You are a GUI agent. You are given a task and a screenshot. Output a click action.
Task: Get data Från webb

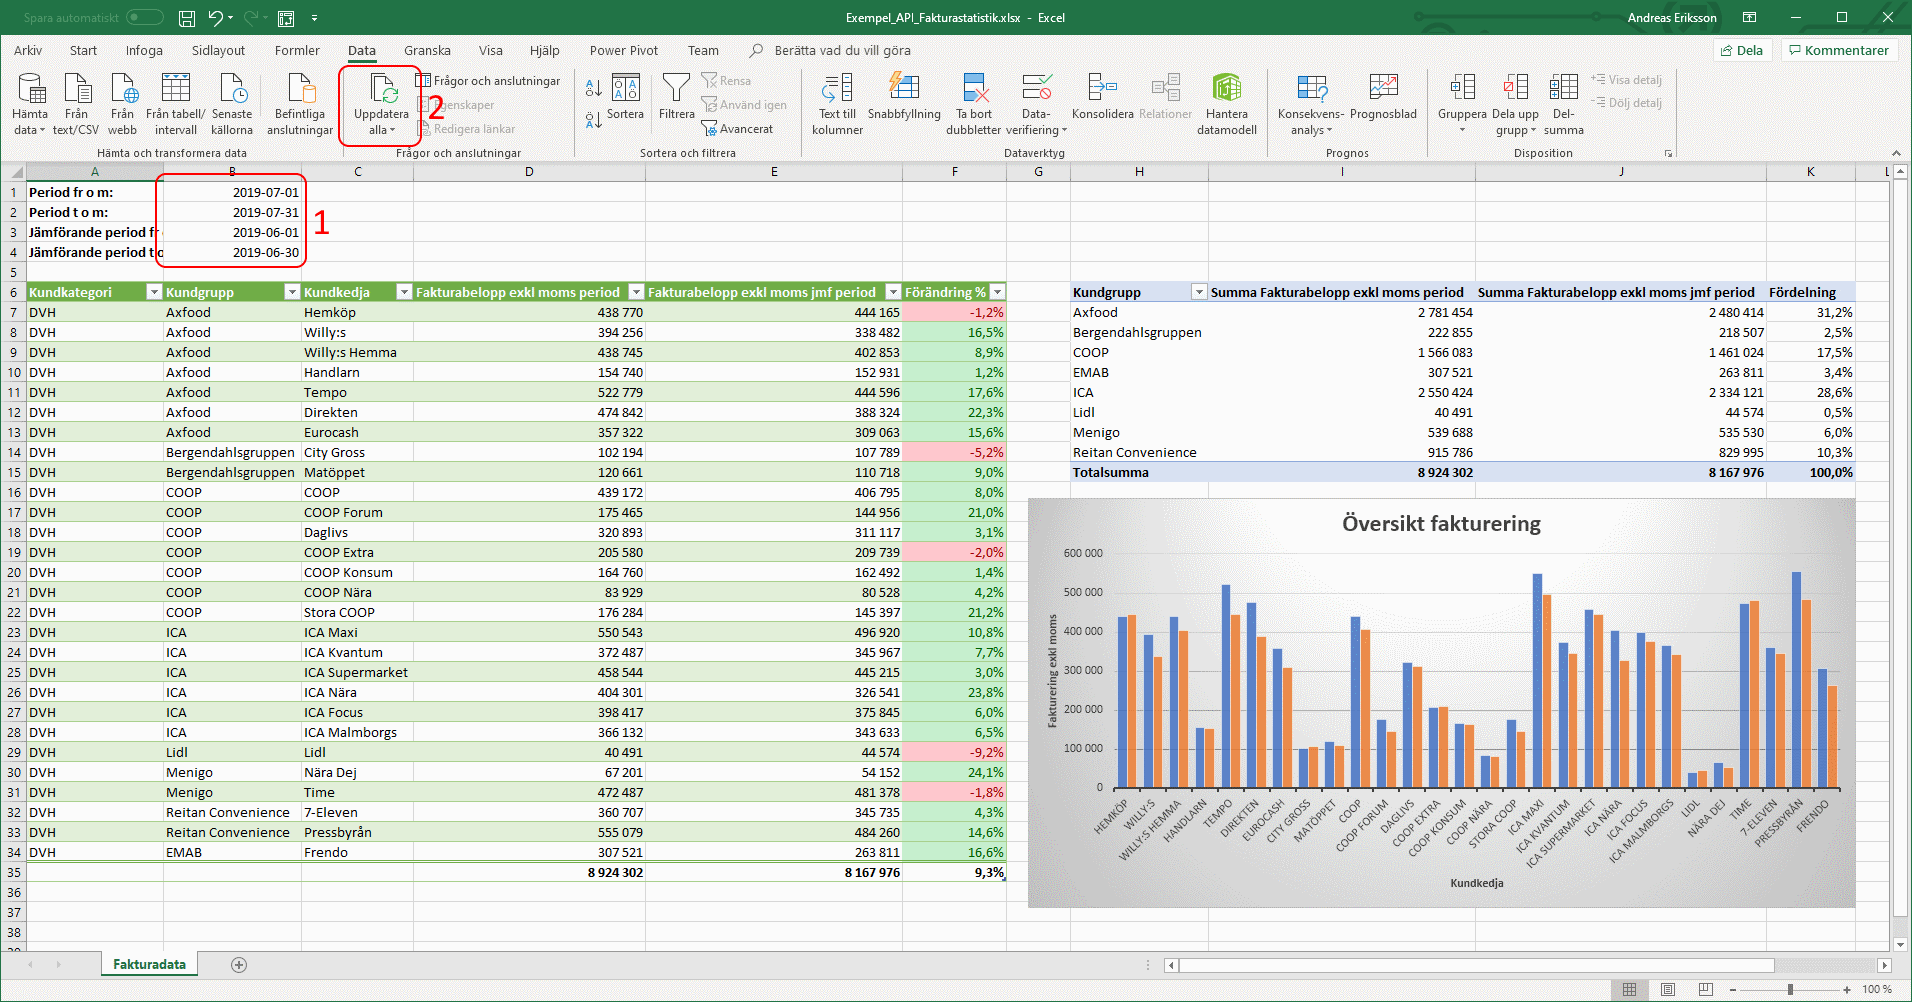click(122, 104)
